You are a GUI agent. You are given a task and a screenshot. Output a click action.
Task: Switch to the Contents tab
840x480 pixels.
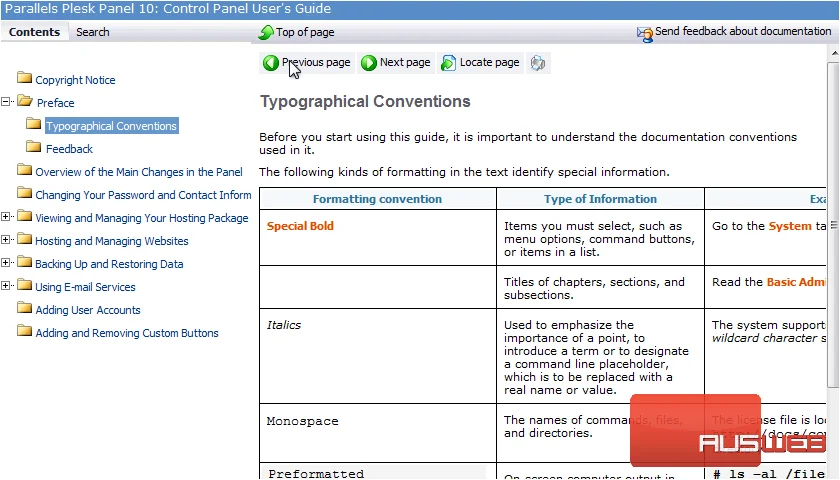click(x=34, y=32)
